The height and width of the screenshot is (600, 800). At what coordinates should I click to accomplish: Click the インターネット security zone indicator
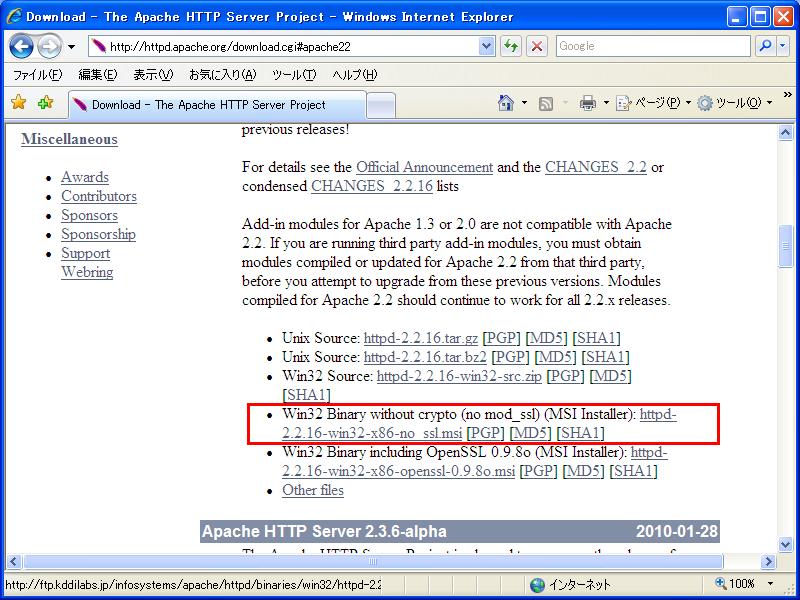pyautogui.click(x=570, y=584)
